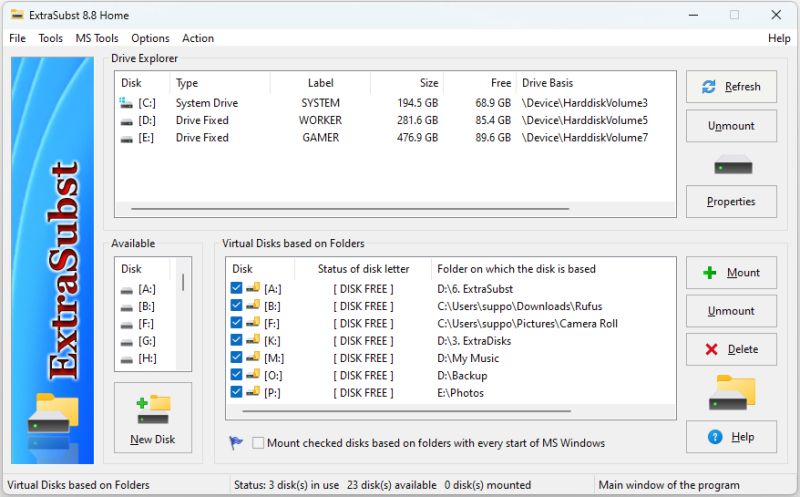Click the Refresh button with arrows icon
Viewport: 800px width, 497px height.
click(x=731, y=87)
